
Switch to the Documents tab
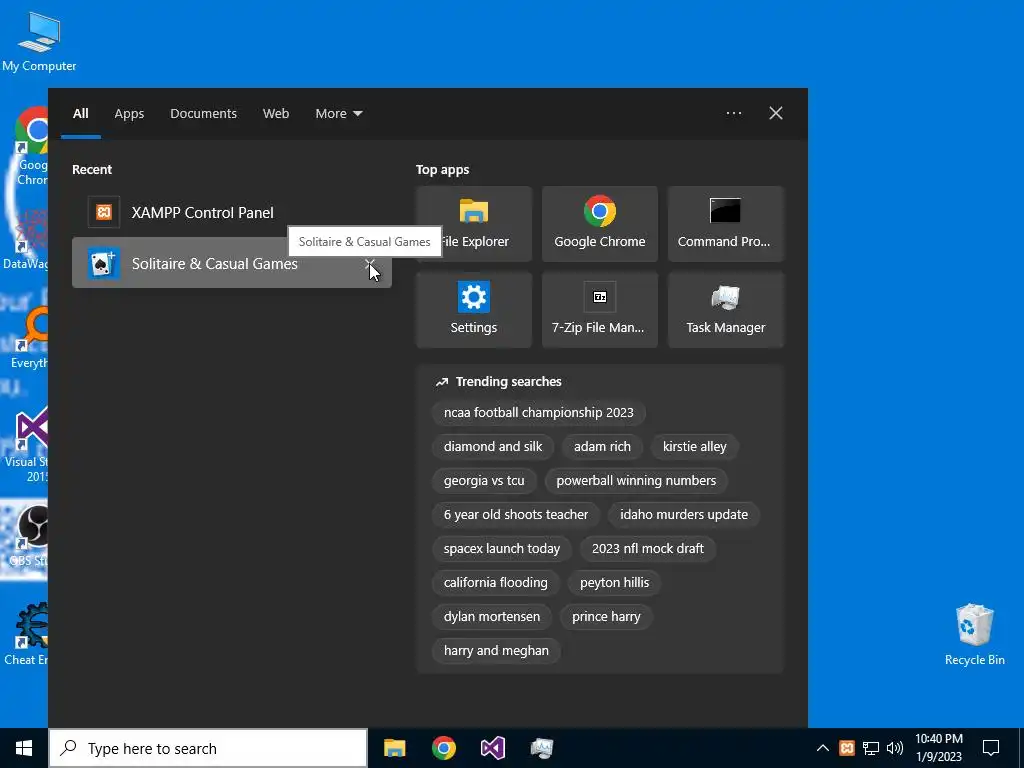(204, 114)
